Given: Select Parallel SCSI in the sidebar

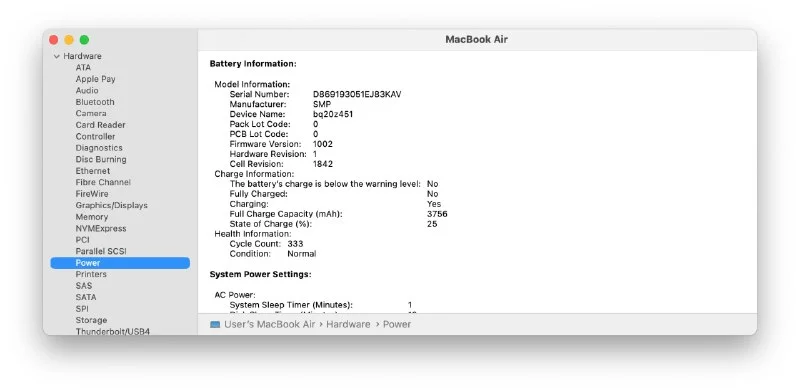Looking at the screenshot, I should (x=101, y=251).
